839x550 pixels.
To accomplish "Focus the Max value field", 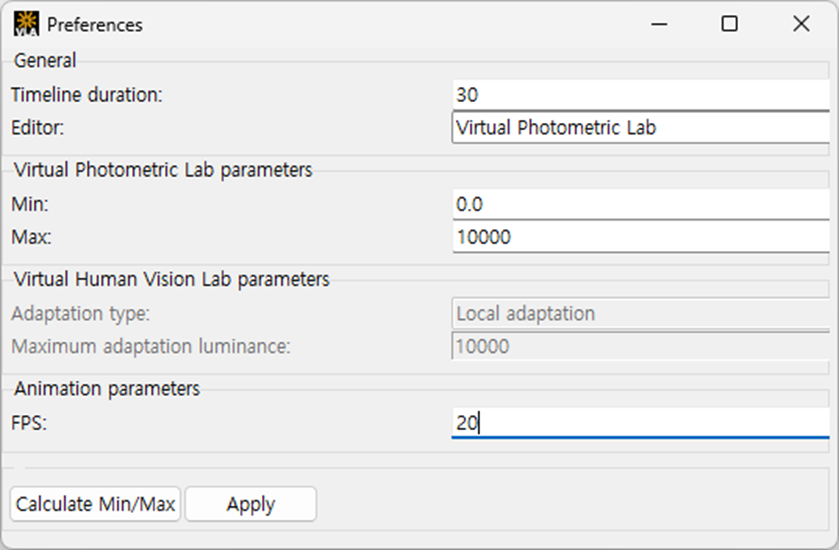I will 640,237.
